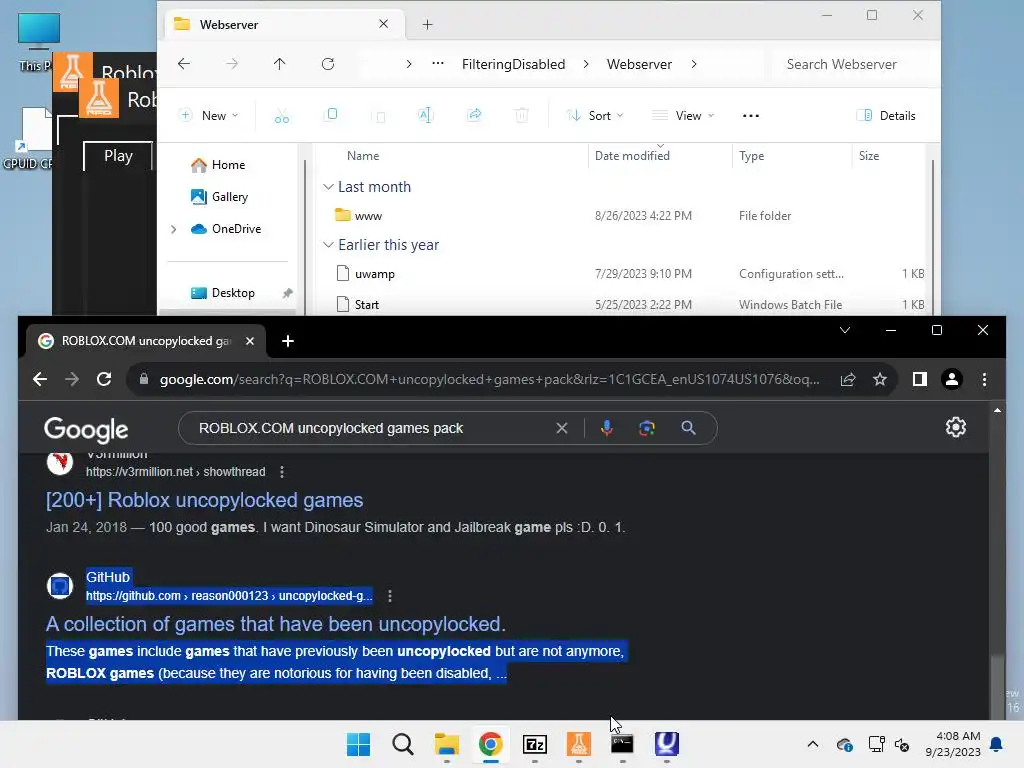Click Chrome back arrow
This screenshot has width=1024, height=768.
click(x=40, y=379)
